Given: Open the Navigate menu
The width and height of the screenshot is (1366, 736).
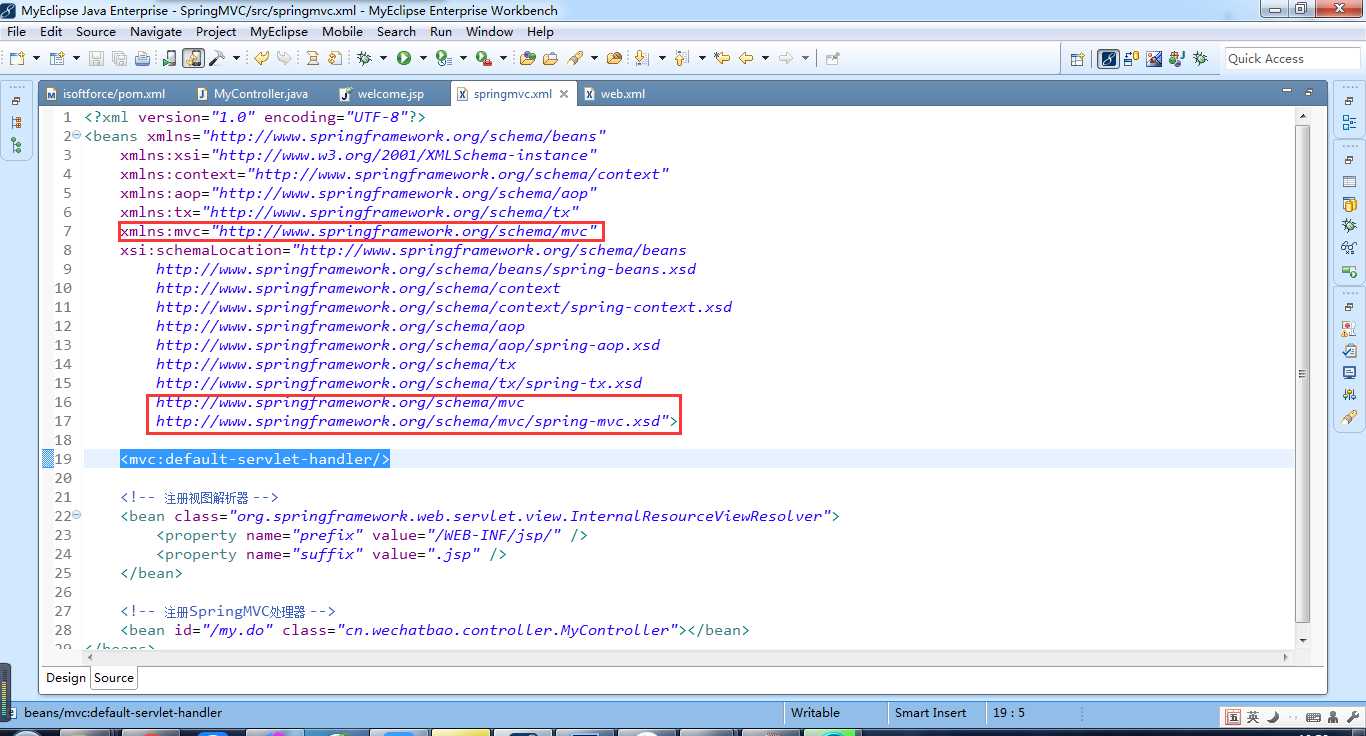Looking at the screenshot, I should (x=156, y=31).
